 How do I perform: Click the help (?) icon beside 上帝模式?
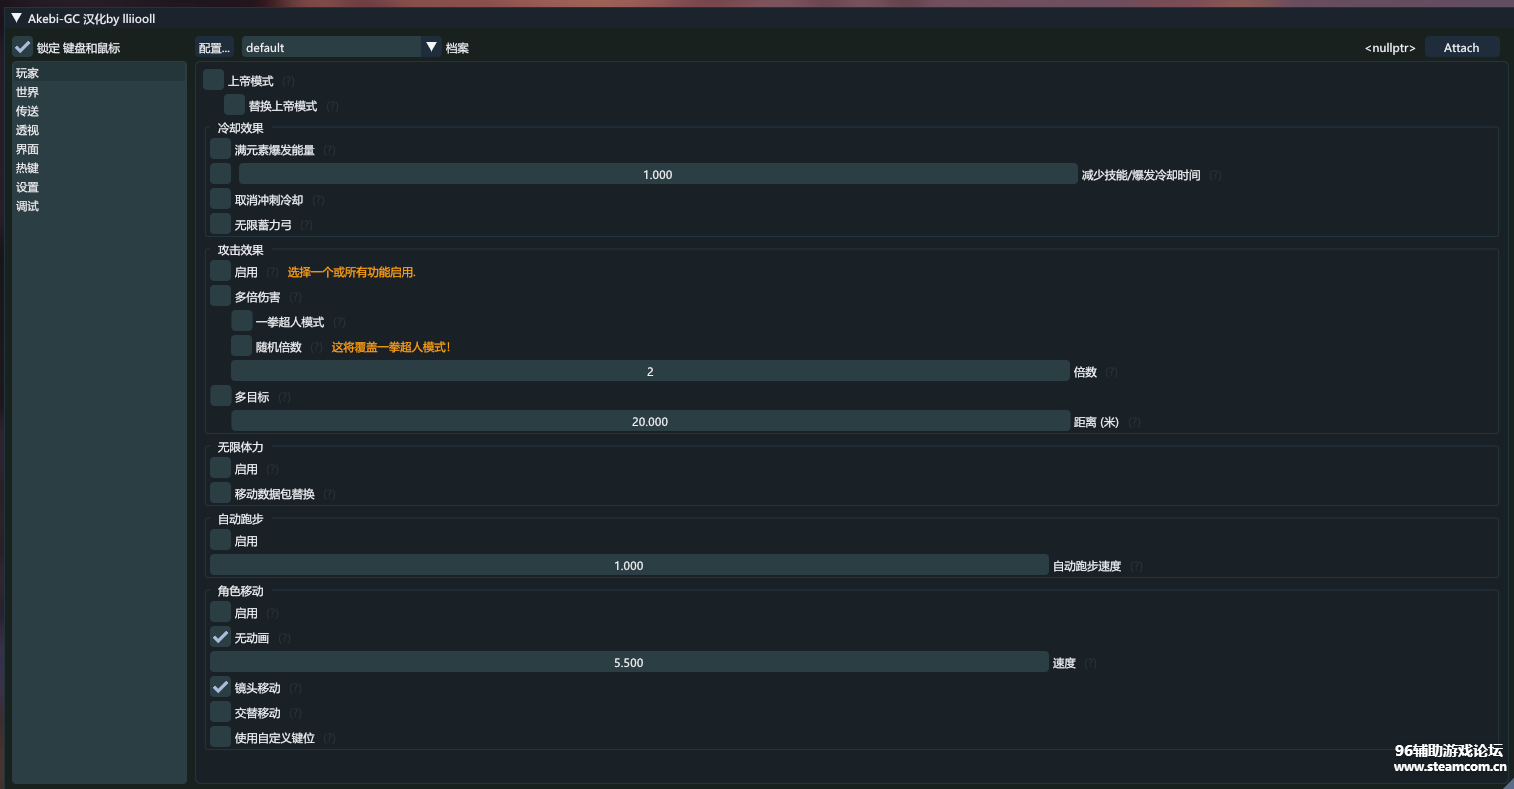(x=288, y=81)
